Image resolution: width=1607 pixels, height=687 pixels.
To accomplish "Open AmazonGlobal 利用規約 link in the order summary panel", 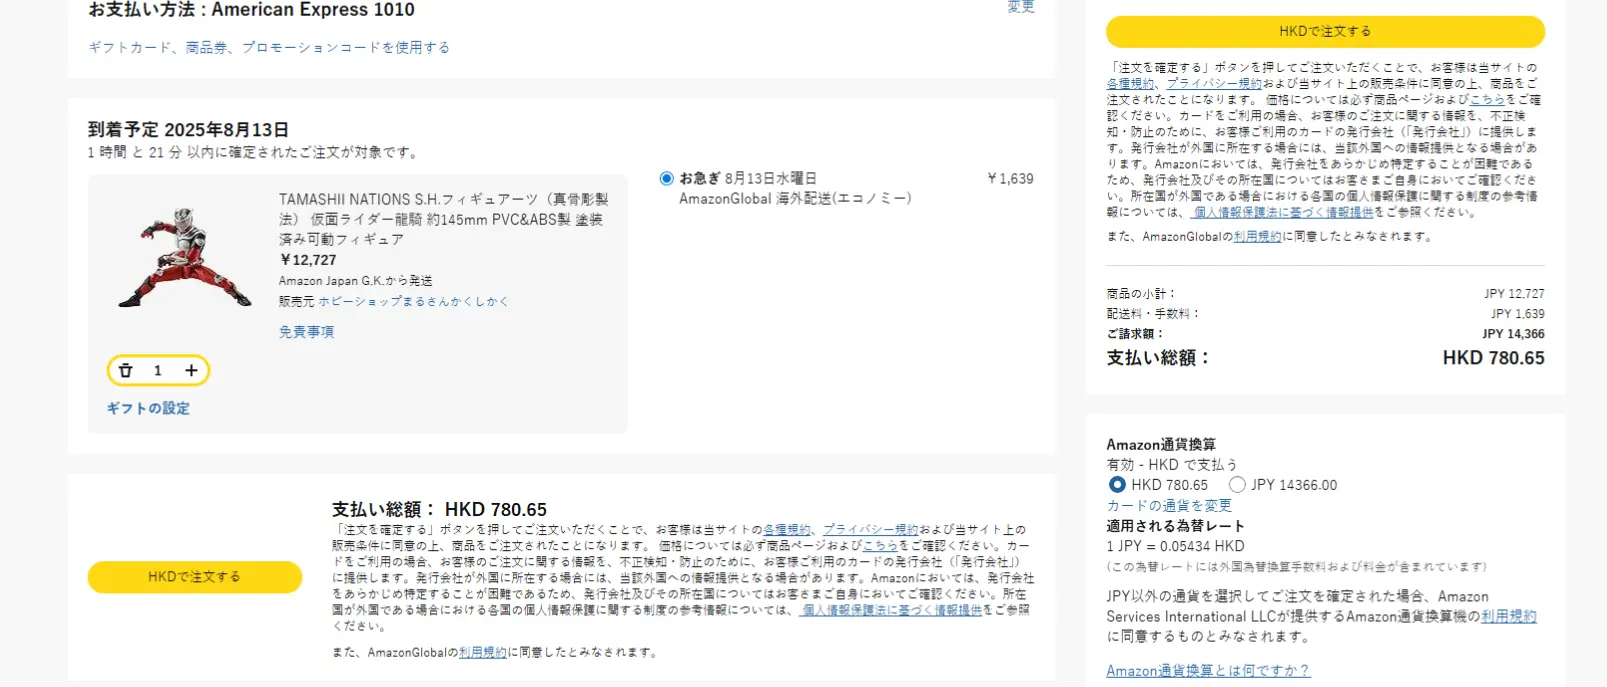I will (1257, 237).
